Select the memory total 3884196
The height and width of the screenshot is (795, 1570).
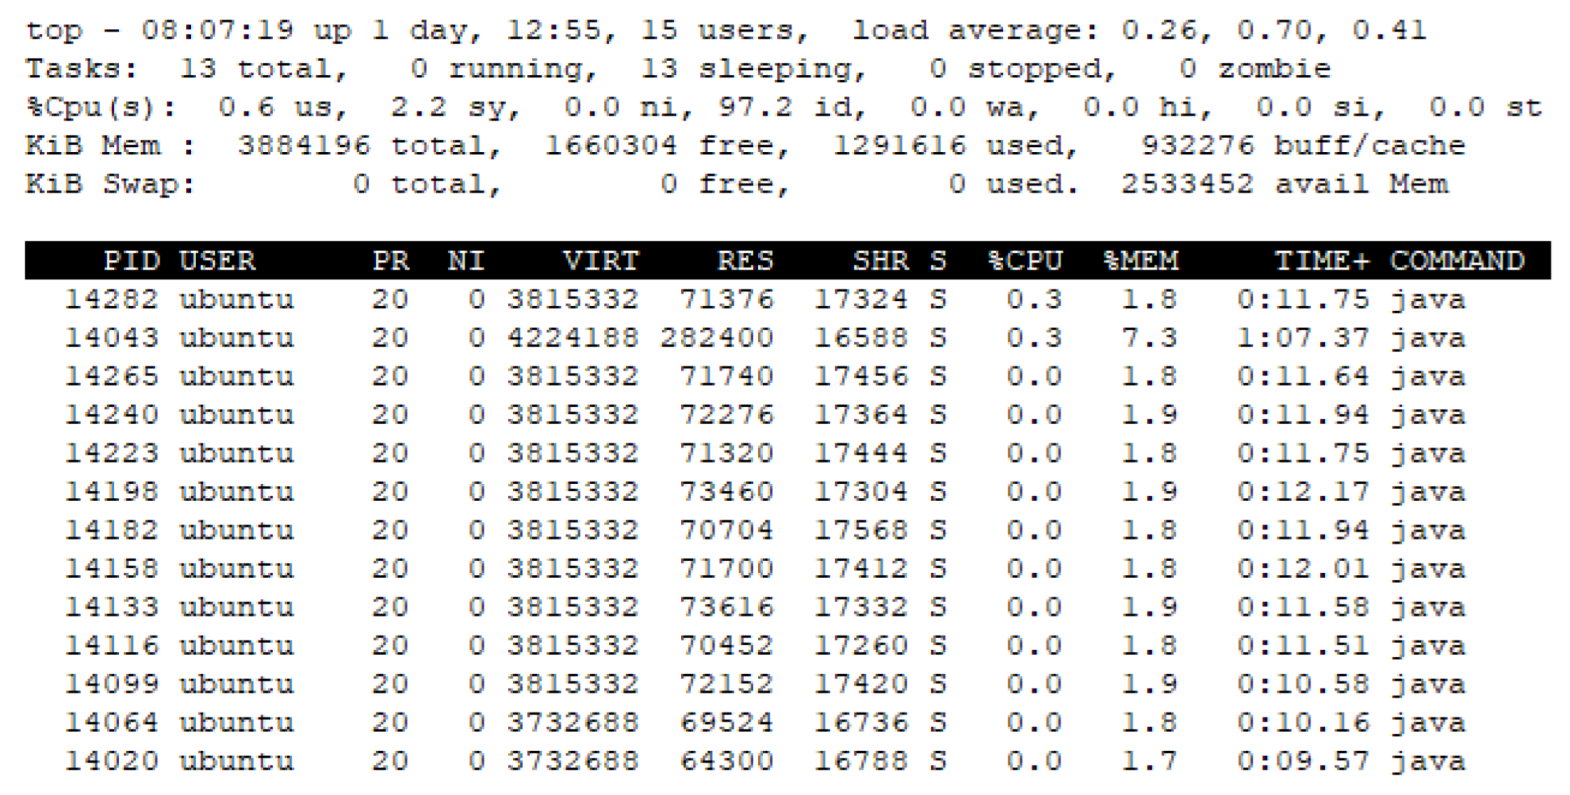tap(303, 146)
